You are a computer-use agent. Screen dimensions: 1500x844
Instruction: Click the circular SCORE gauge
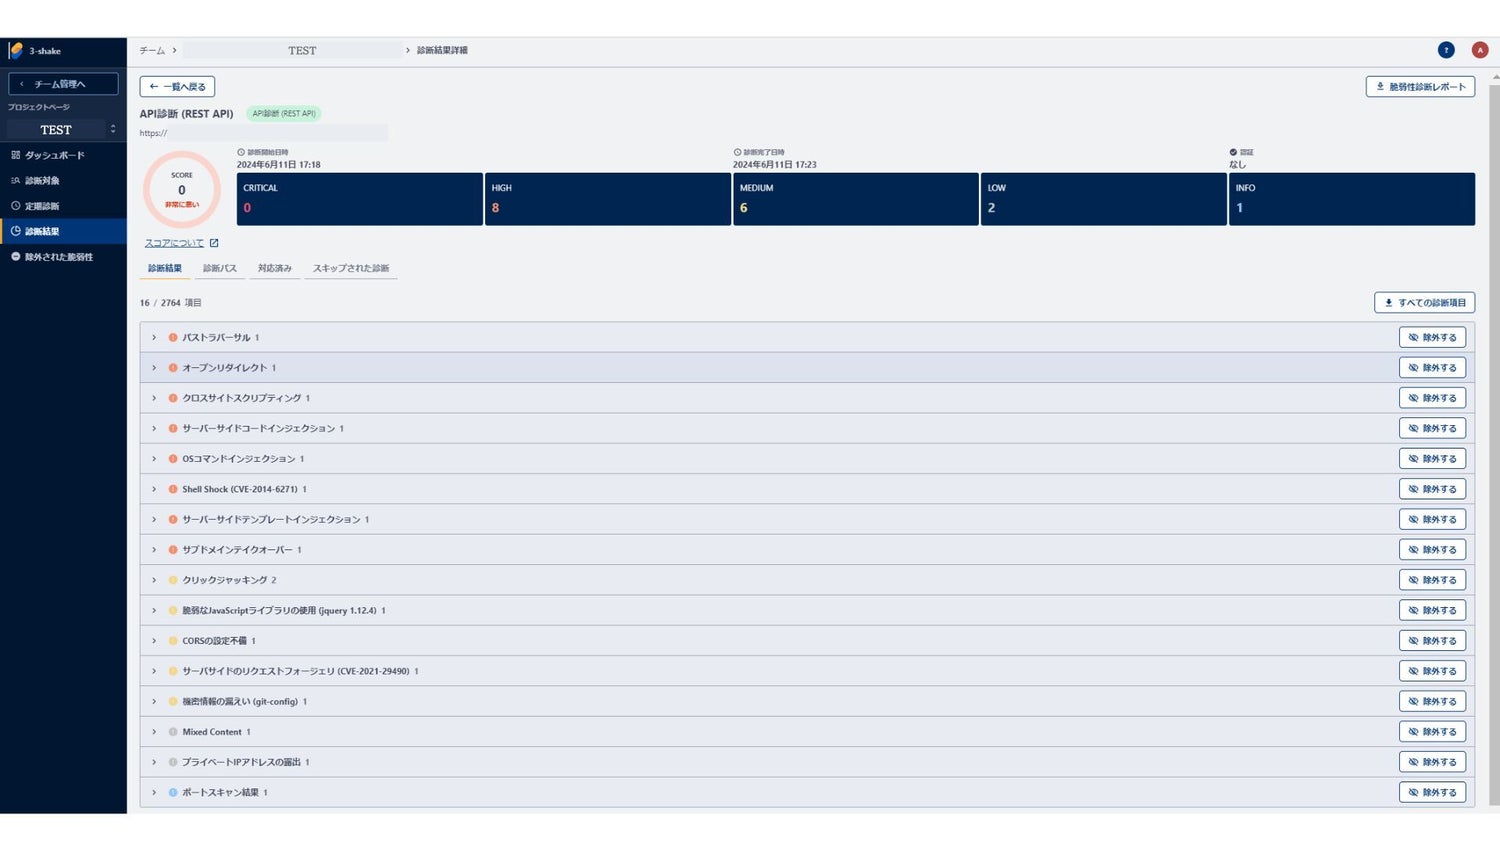pyautogui.click(x=182, y=190)
